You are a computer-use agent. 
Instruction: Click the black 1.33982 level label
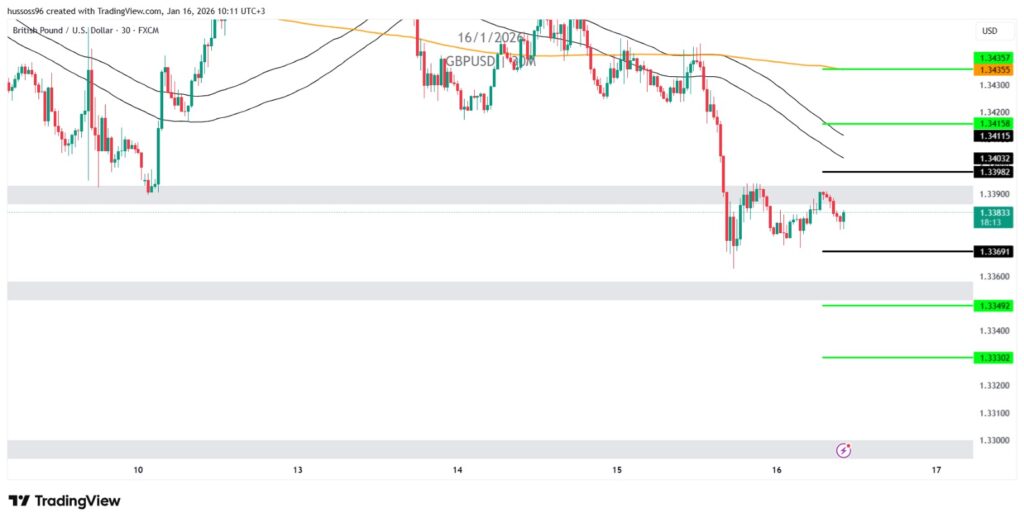994,172
